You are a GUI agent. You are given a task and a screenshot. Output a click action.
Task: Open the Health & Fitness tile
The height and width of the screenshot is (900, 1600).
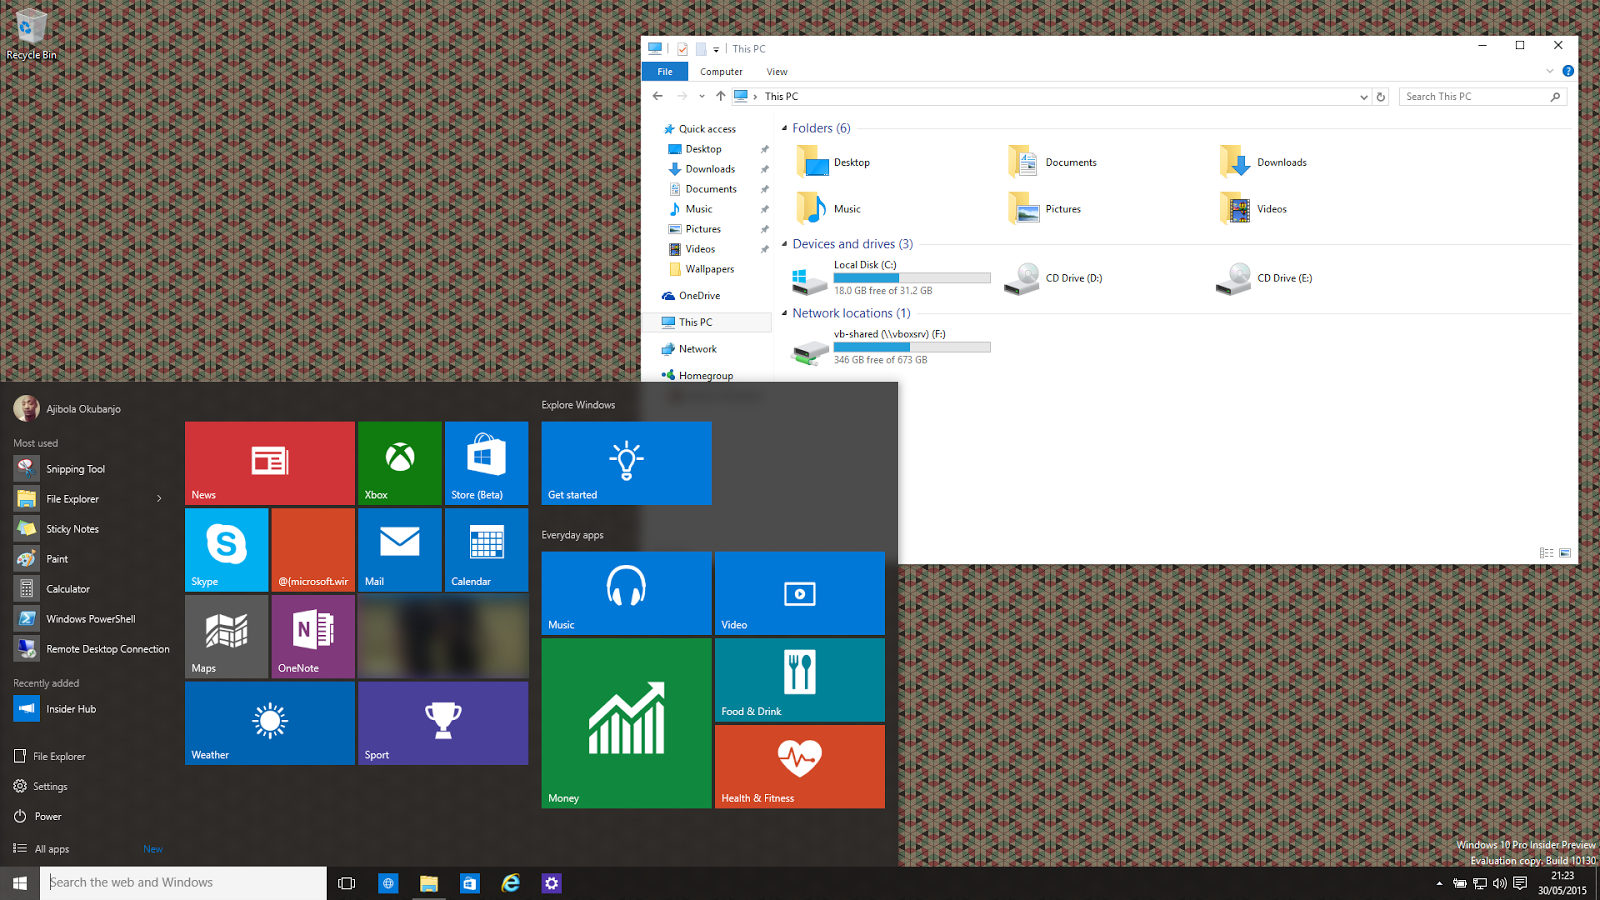tap(800, 767)
